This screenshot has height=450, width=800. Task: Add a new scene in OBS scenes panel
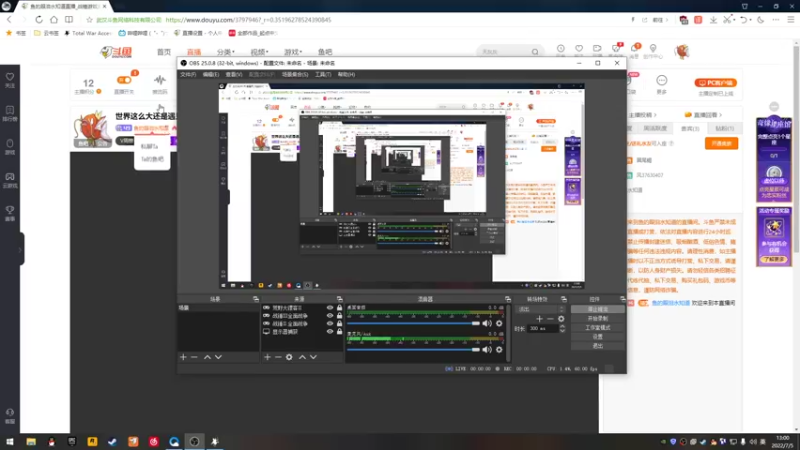pyautogui.click(x=183, y=357)
